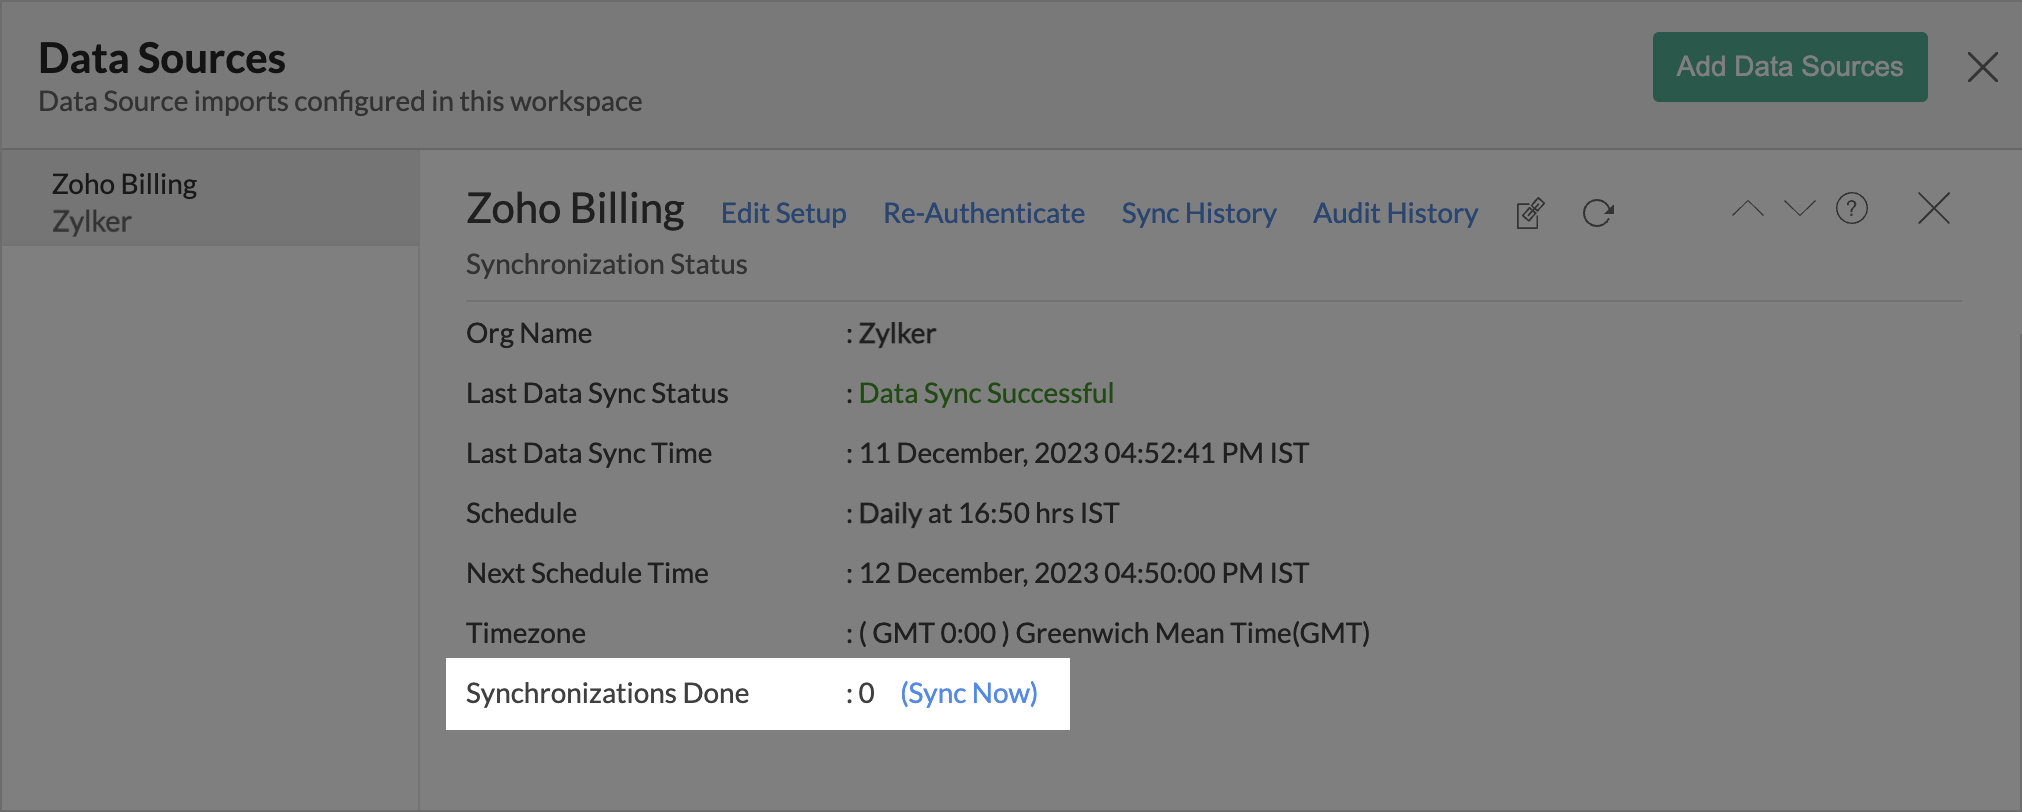The width and height of the screenshot is (2022, 812).
Task: Click the Synchronizations Done label
Action: (x=607, y=693)
